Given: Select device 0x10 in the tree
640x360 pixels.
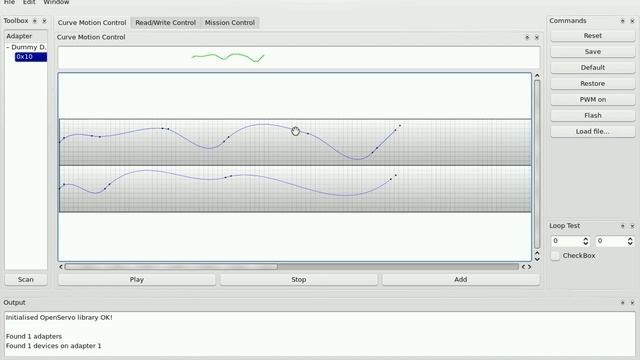Looking at the screenshot, I should 31,57.
